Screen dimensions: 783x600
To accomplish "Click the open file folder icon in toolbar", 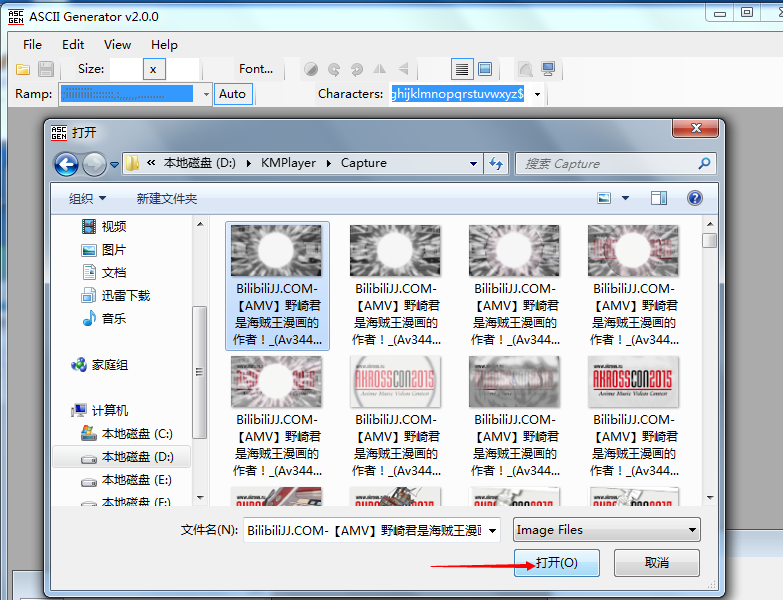I will click(22, 69).
